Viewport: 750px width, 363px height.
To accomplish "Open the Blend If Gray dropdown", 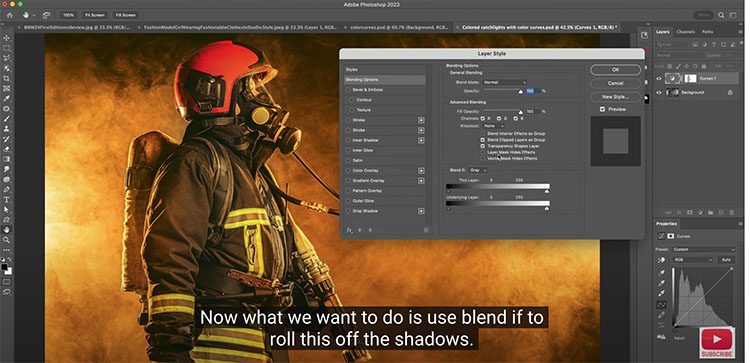I will [x=478, y=170].
